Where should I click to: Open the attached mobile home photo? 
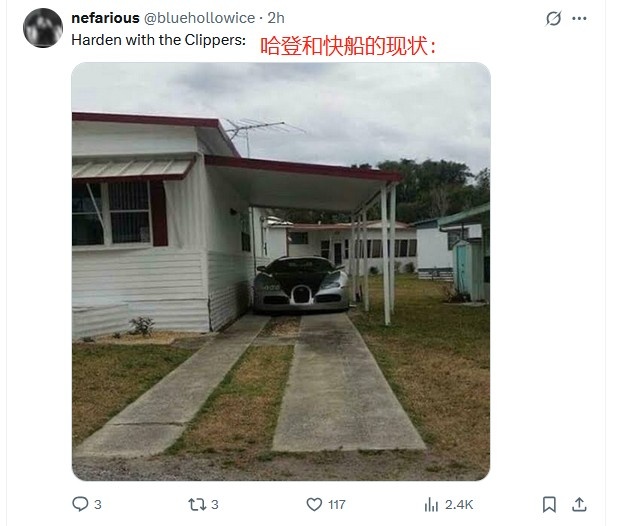tap(281, 271)
